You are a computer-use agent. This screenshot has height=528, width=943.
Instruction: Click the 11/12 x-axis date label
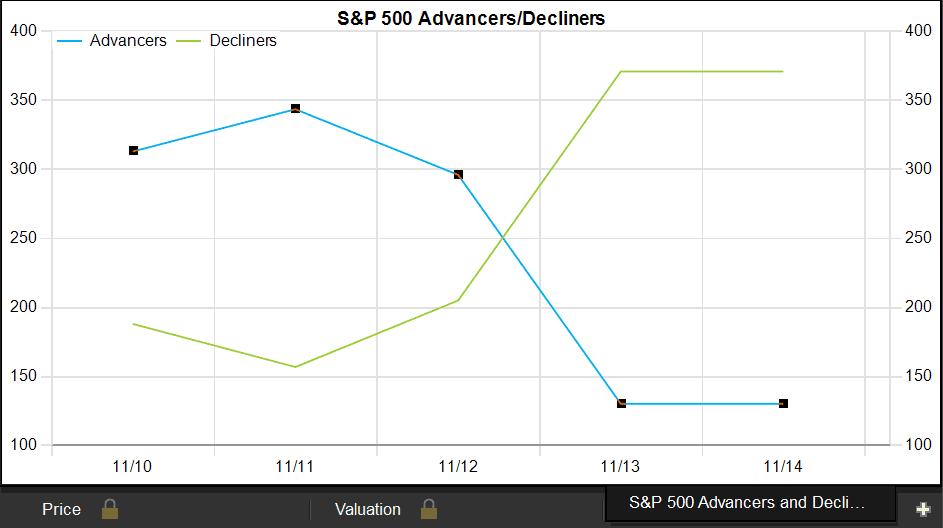click(458, 466)
